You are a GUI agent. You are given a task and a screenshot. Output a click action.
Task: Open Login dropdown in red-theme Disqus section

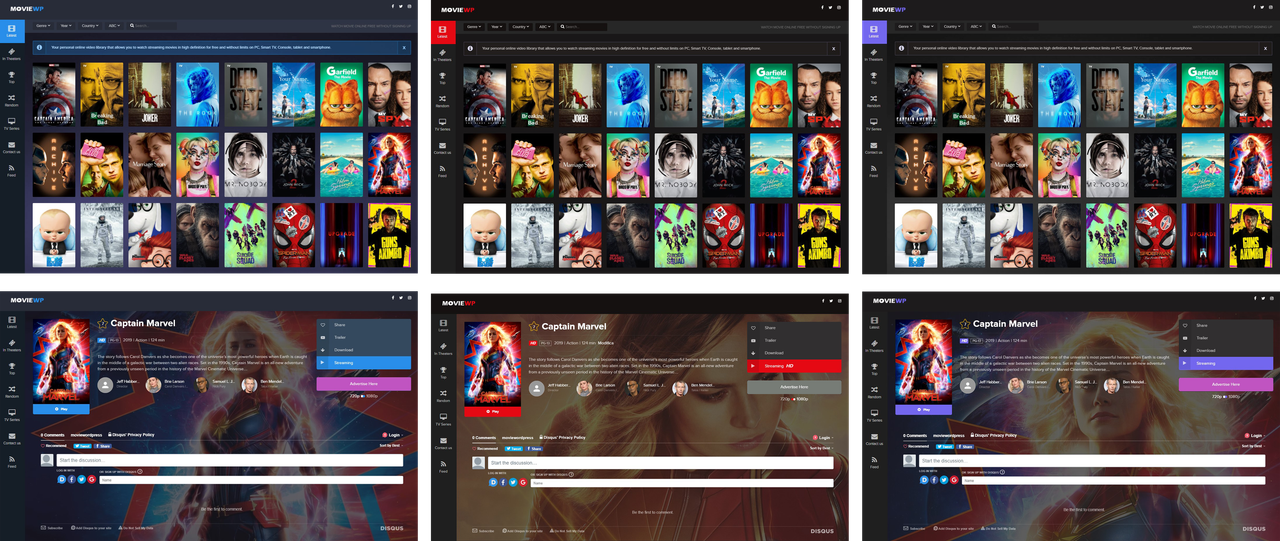coord(823,438)
